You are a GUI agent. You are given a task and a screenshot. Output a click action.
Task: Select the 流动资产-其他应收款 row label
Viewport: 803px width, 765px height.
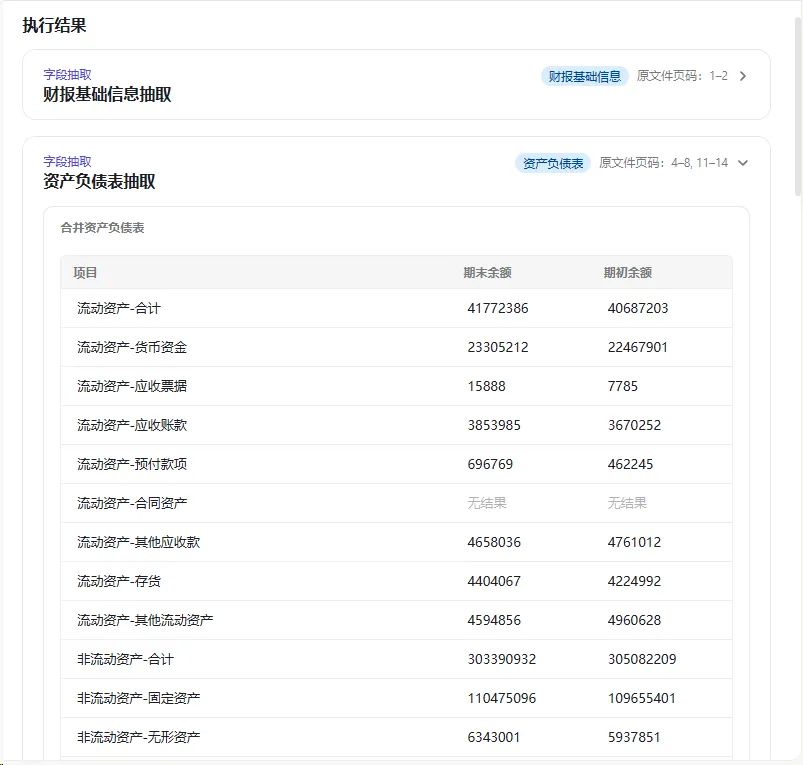139,542
